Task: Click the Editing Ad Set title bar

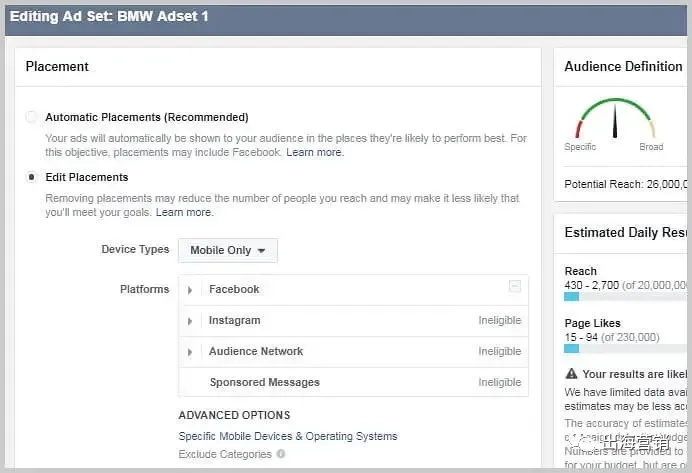Action: [x=346, y=20]
